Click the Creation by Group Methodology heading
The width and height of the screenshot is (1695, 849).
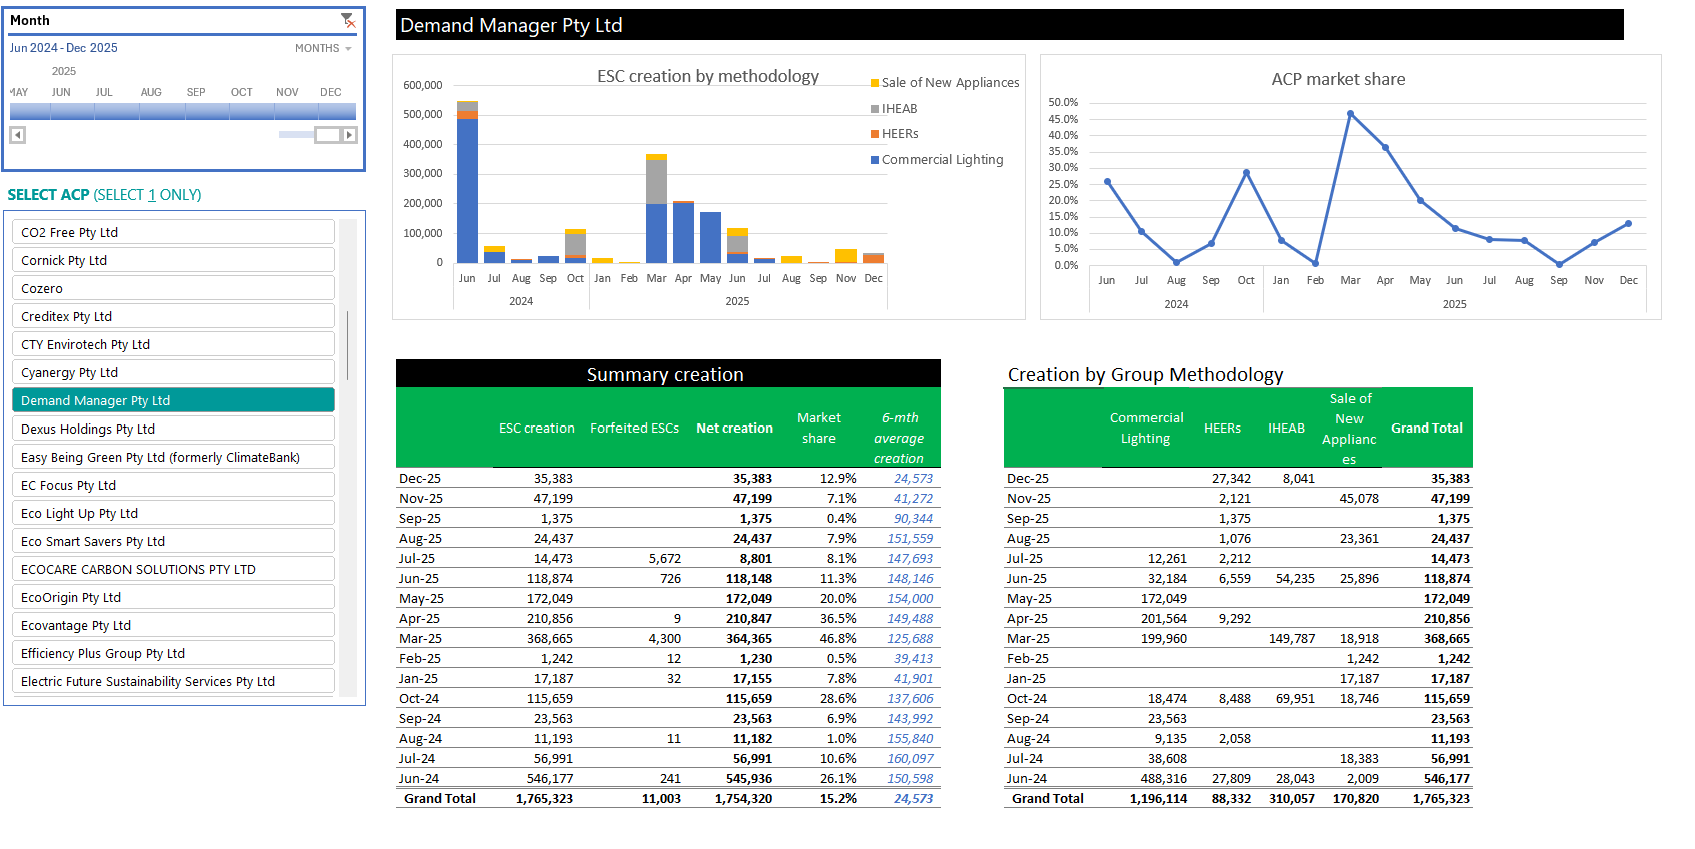pyautogui.click(x=1145, y=374)
